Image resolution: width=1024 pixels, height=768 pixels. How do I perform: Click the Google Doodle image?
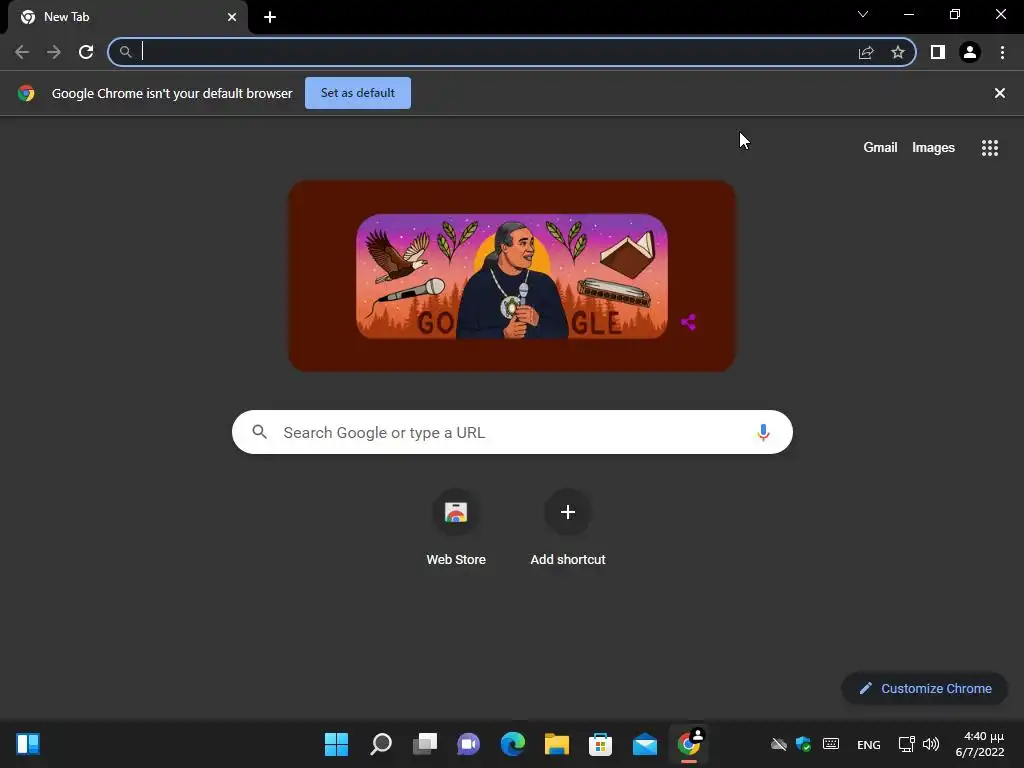[x=512, y=276]
